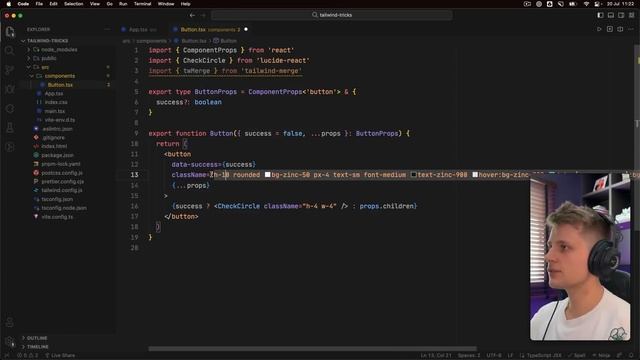Open the Selection menu in menu bar
This screenshot has height=360, width=640.
click(73, 4)
